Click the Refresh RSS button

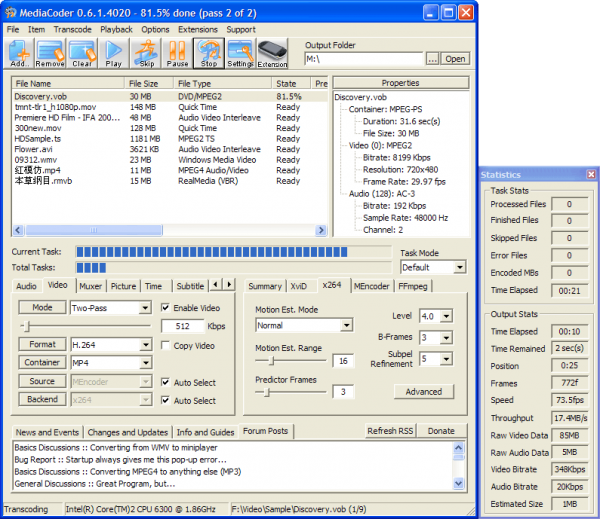pos(389,431)
